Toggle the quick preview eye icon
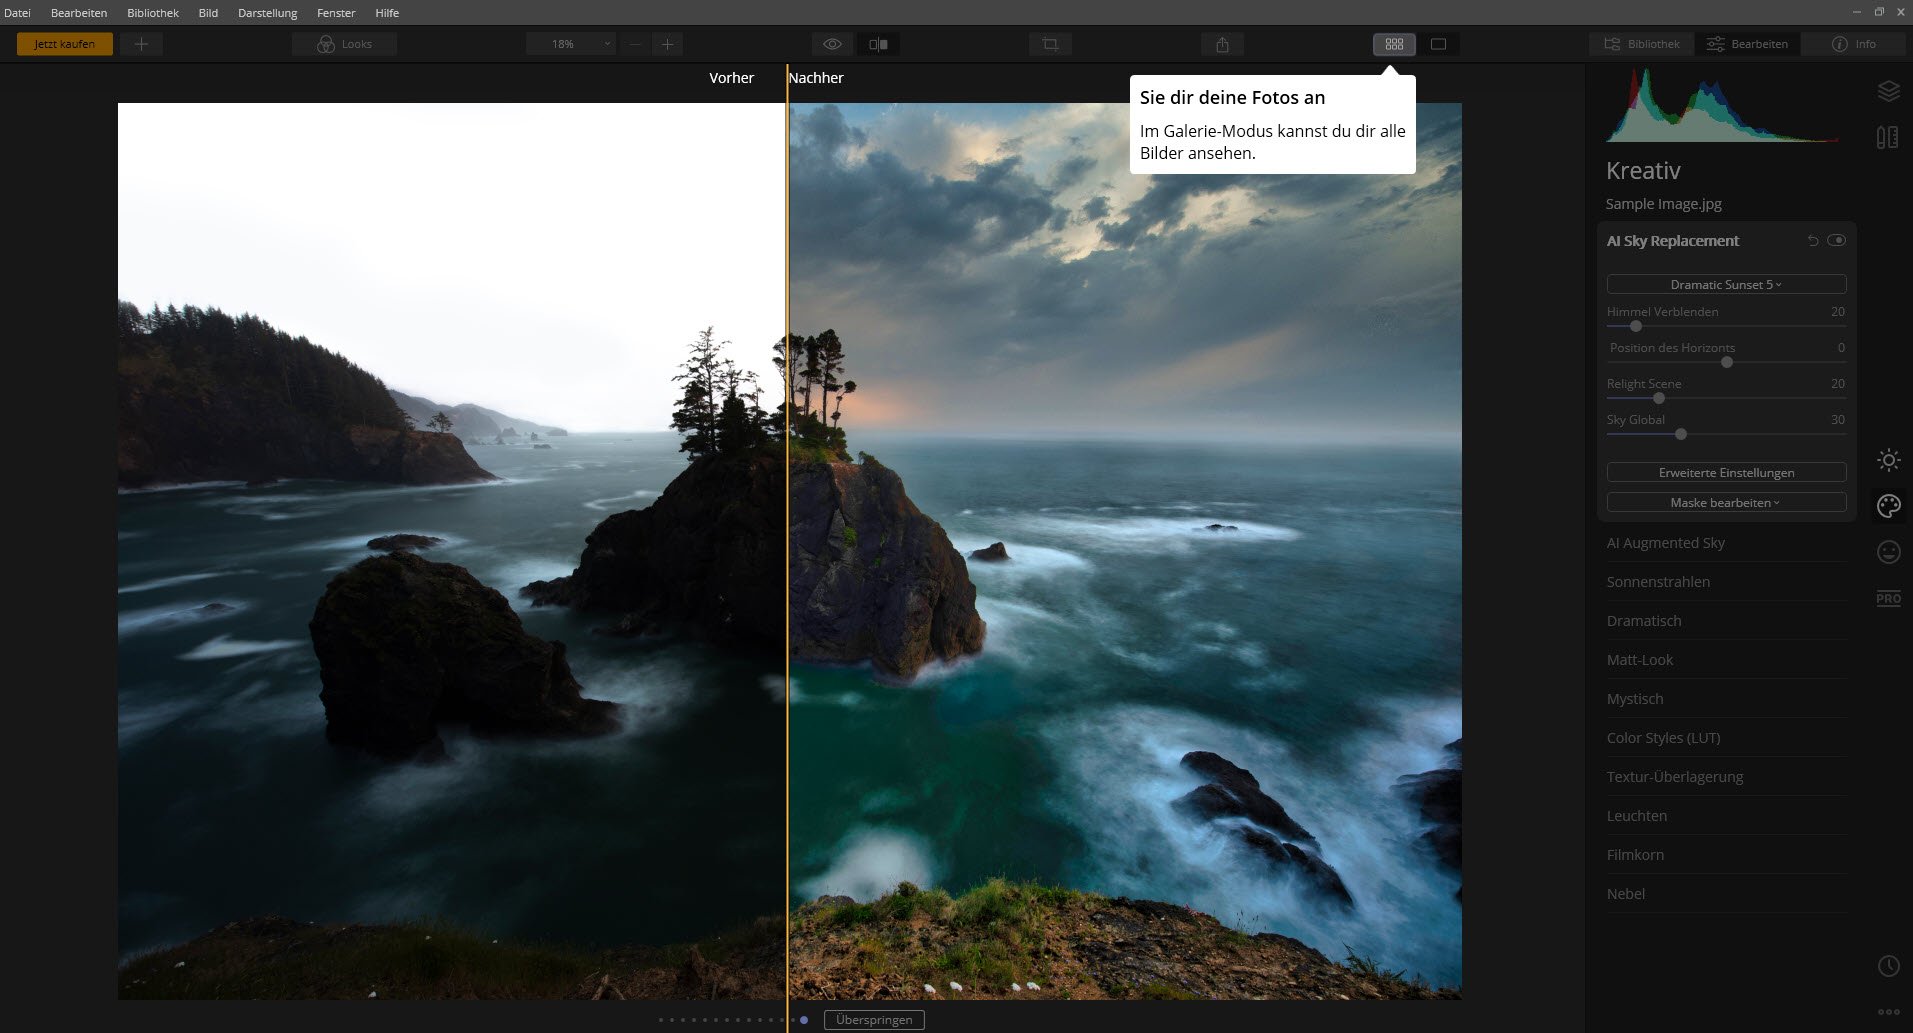 point(832,44)
